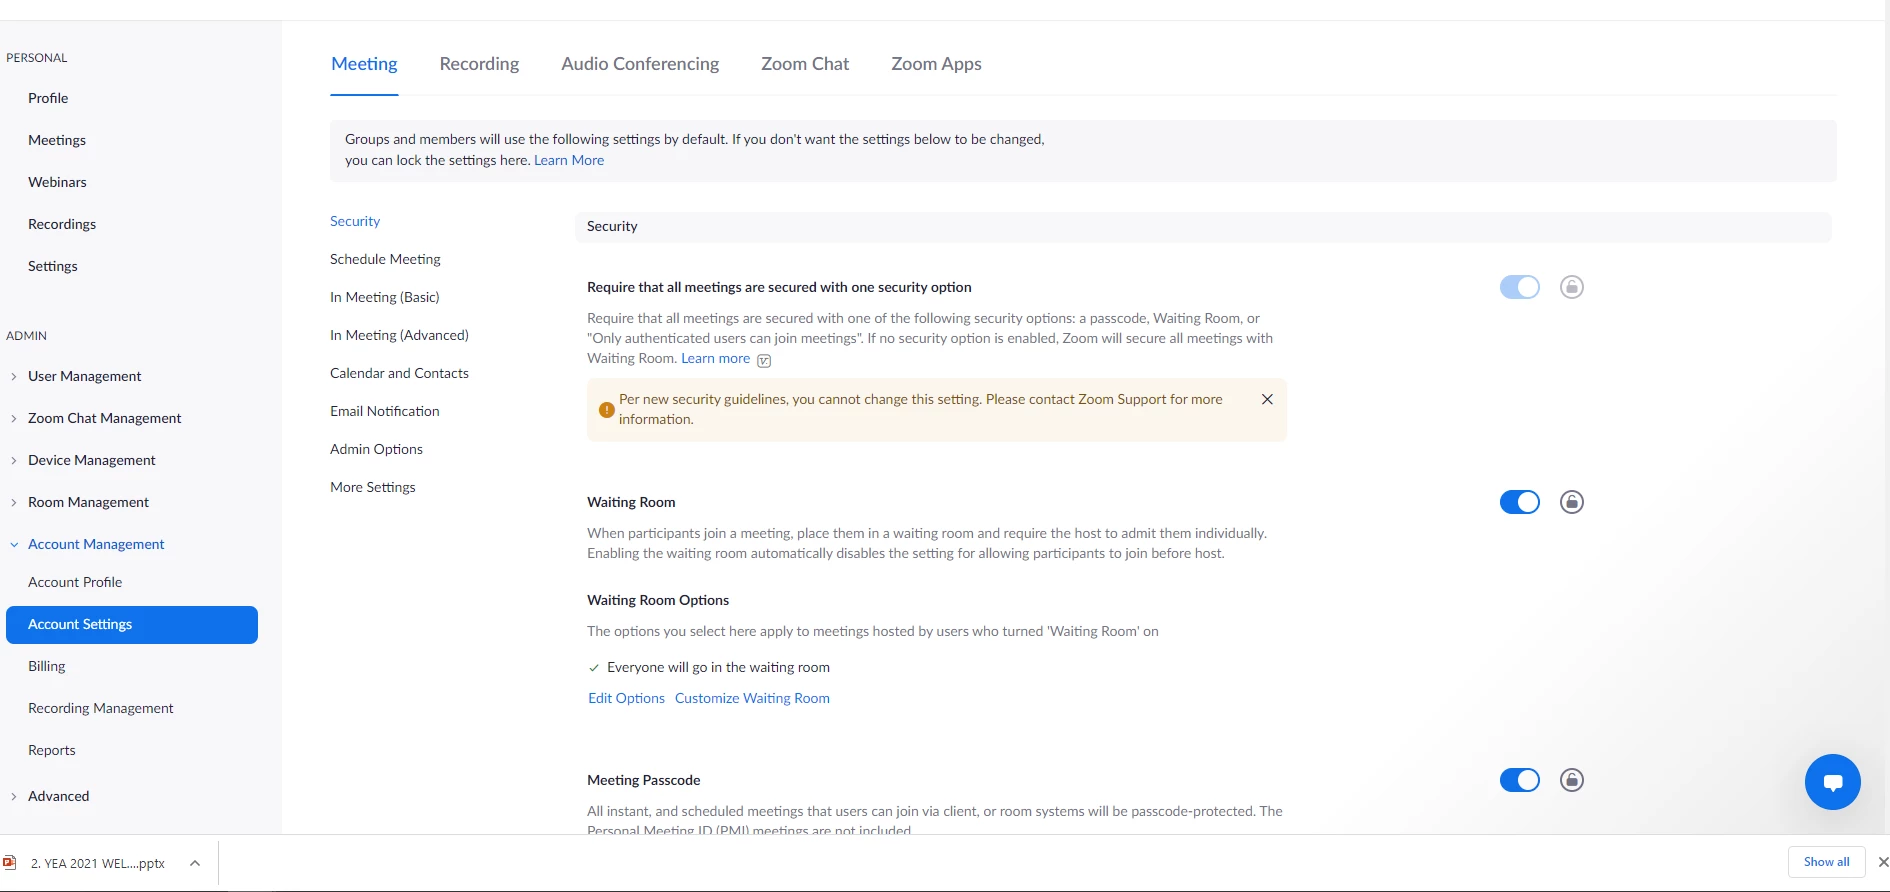Open Profile in the Personal menu

tap(48, 98)
